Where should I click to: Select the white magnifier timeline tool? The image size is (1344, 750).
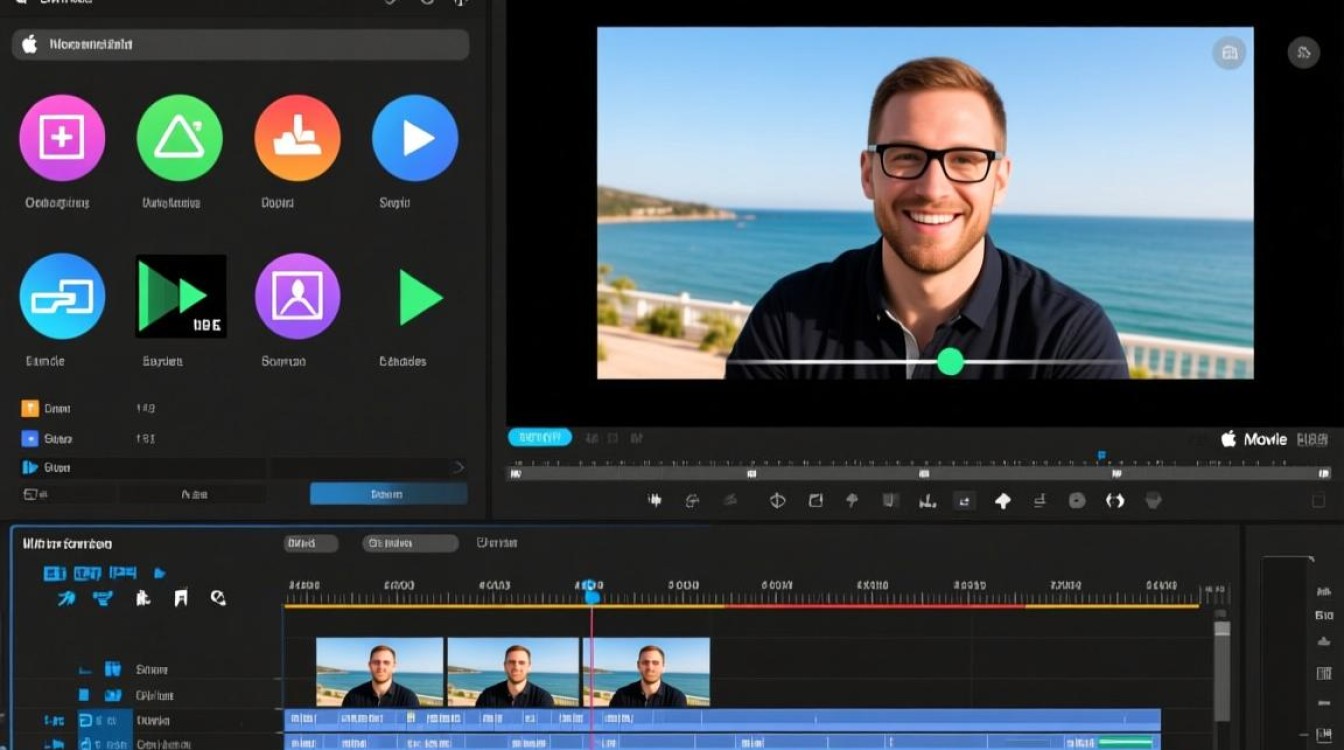[218, 599]
